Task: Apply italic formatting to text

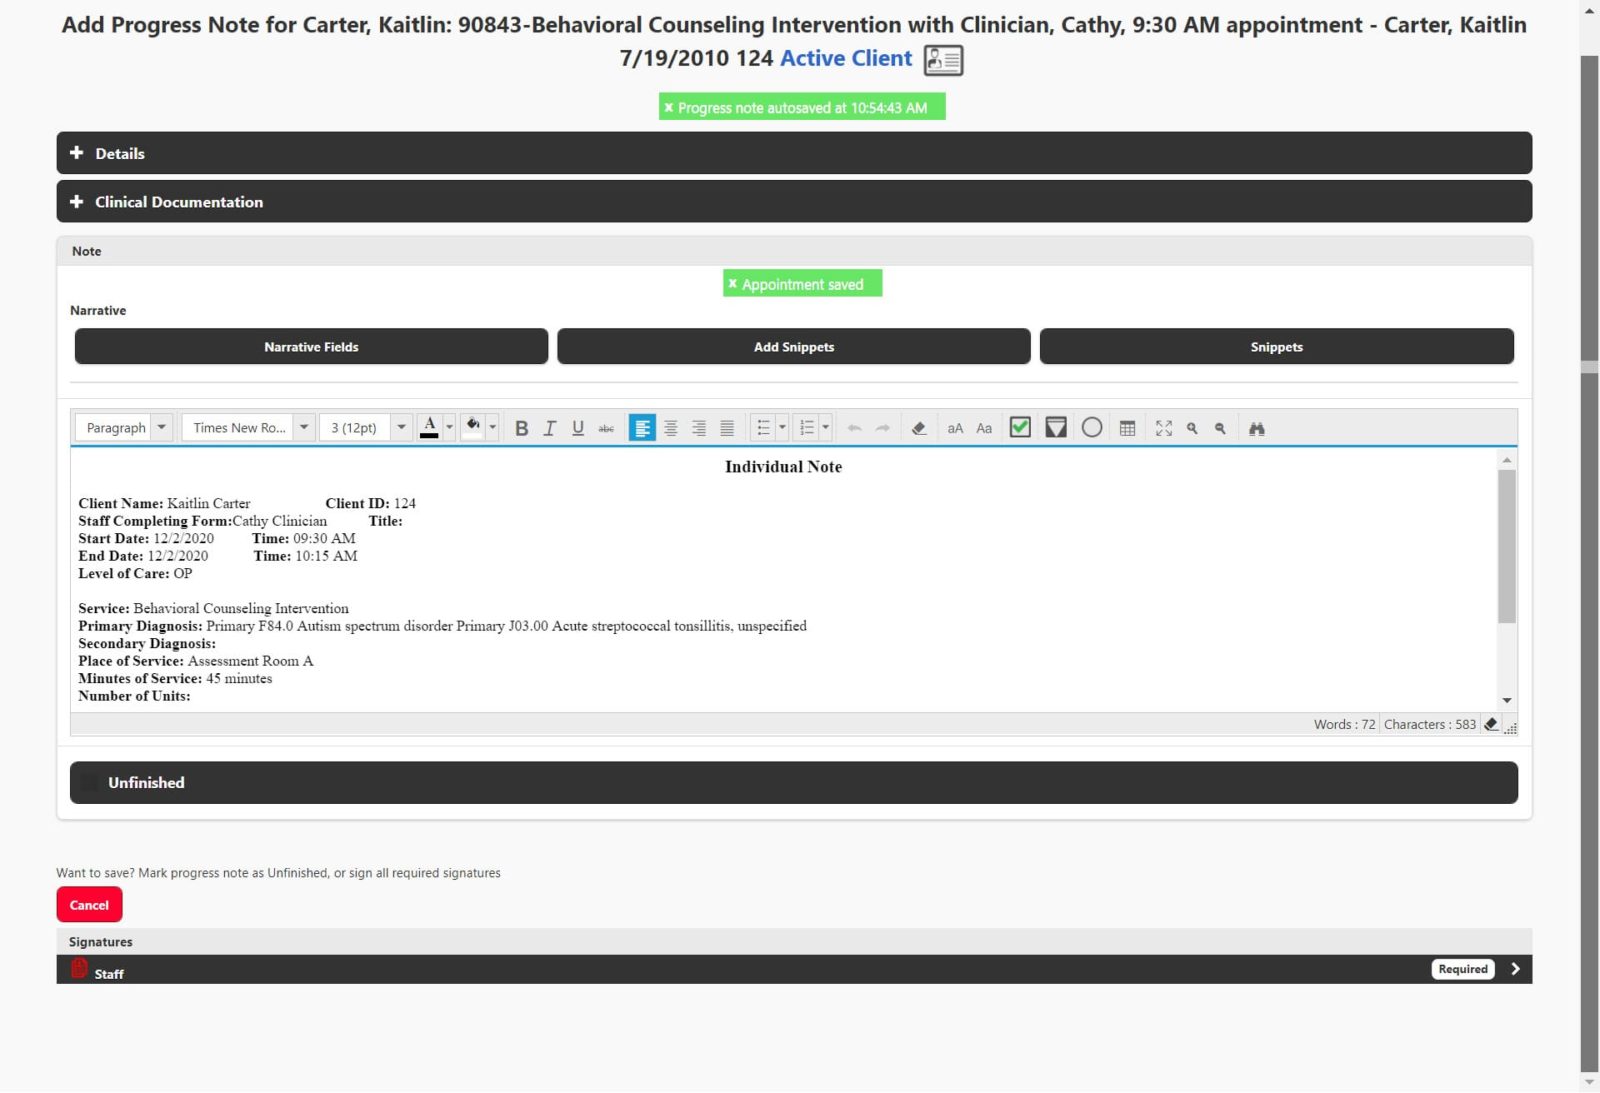Action: click(x=549, y=428)
